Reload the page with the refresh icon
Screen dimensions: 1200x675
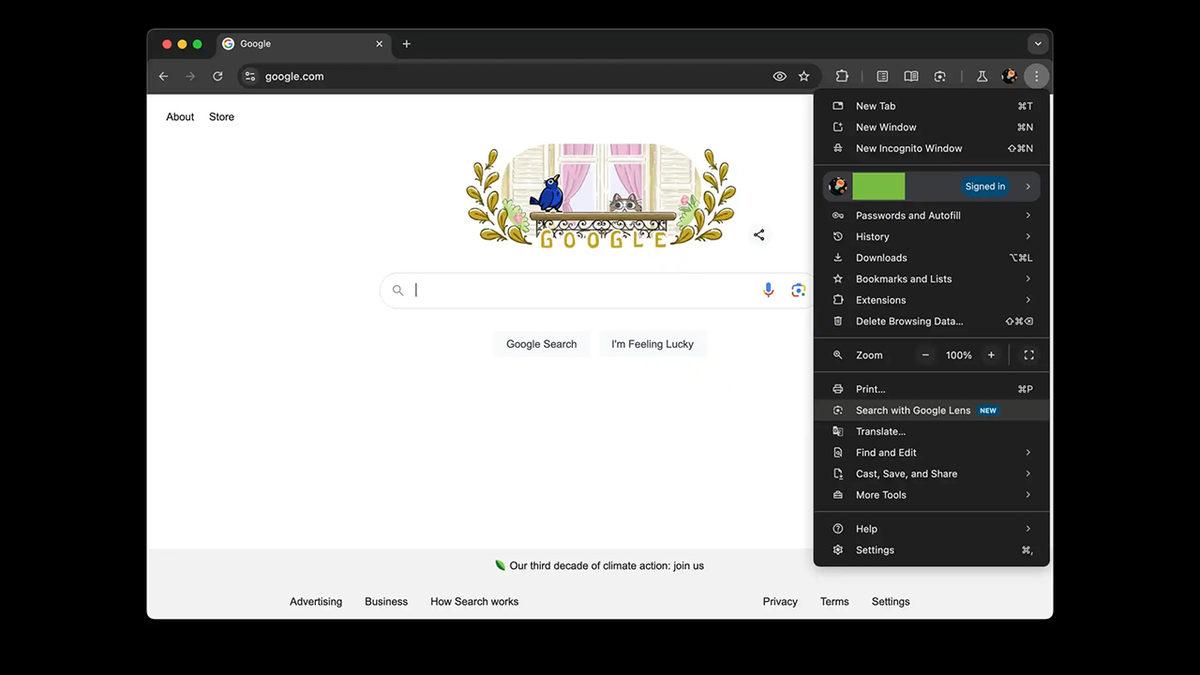218,75
